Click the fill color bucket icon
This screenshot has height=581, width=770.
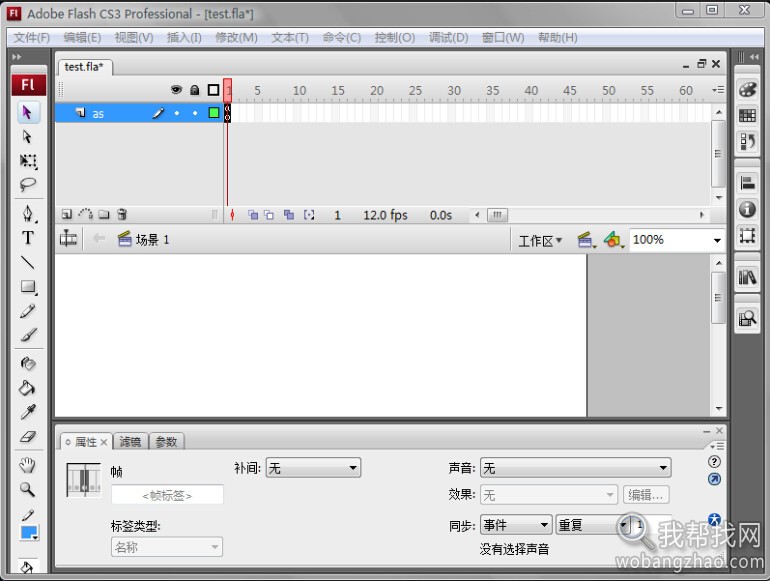(x=27, y=567)
